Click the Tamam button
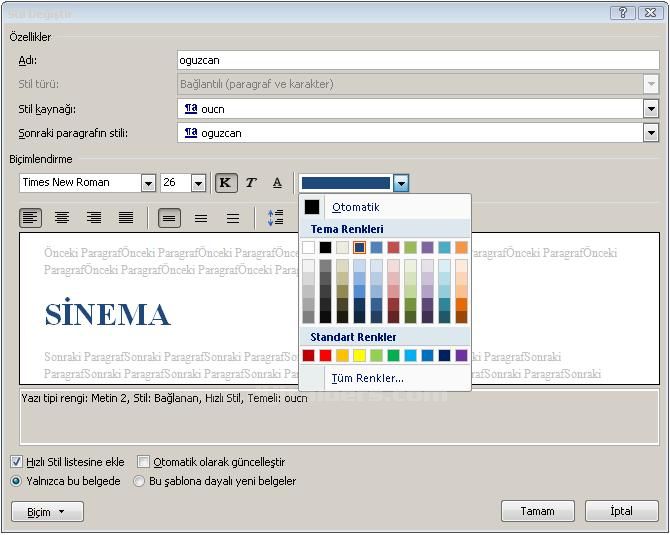Screen dimensions: 670x535 tap(537, 511)
